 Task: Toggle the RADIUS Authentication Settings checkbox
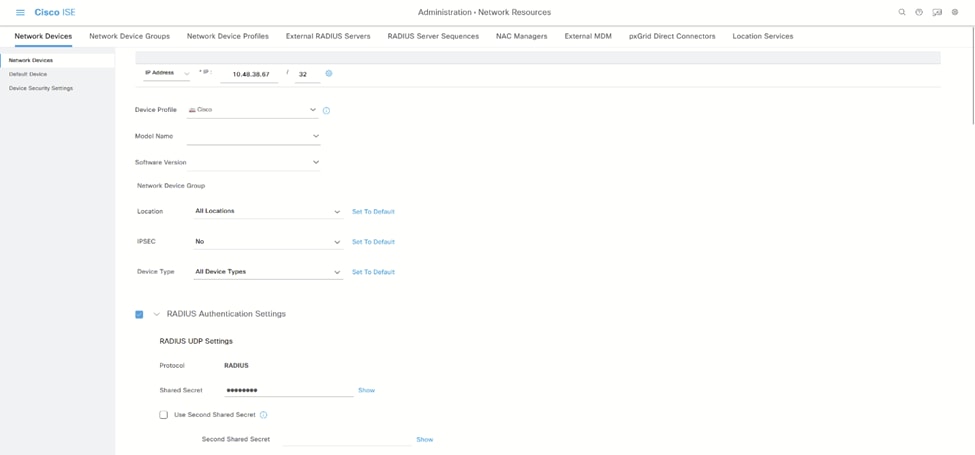(x=139, y=315)
